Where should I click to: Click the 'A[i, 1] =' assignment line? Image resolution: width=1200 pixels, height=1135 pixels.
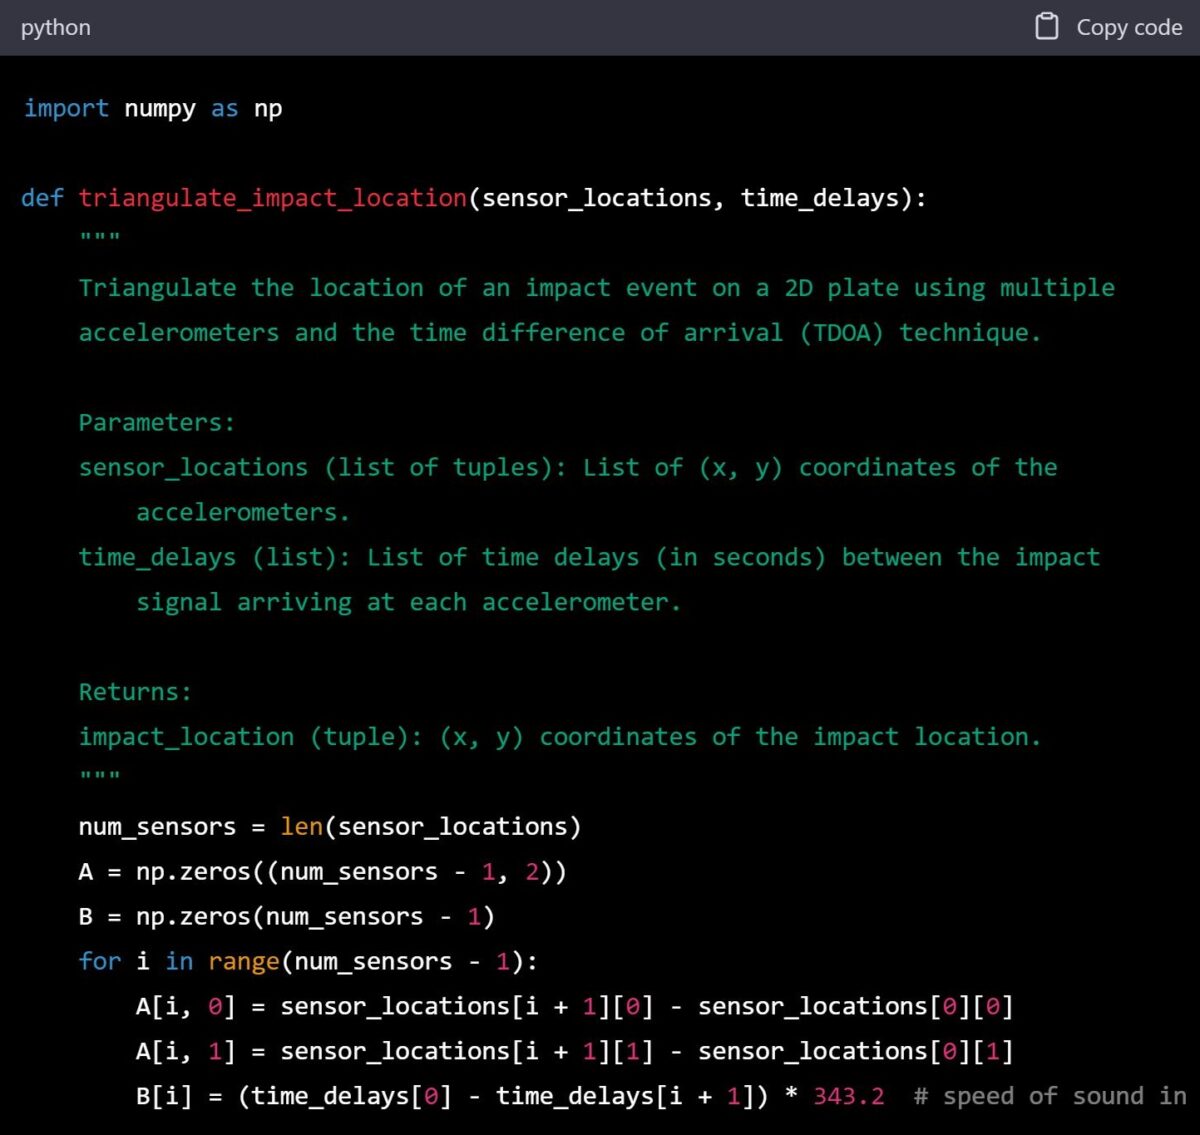click(x=575, y=1052)
